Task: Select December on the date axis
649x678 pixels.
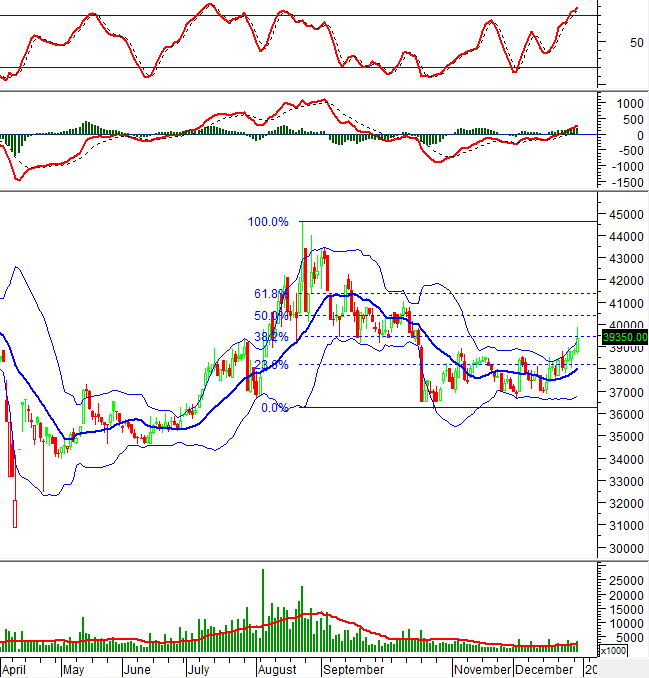Action: 546,668
